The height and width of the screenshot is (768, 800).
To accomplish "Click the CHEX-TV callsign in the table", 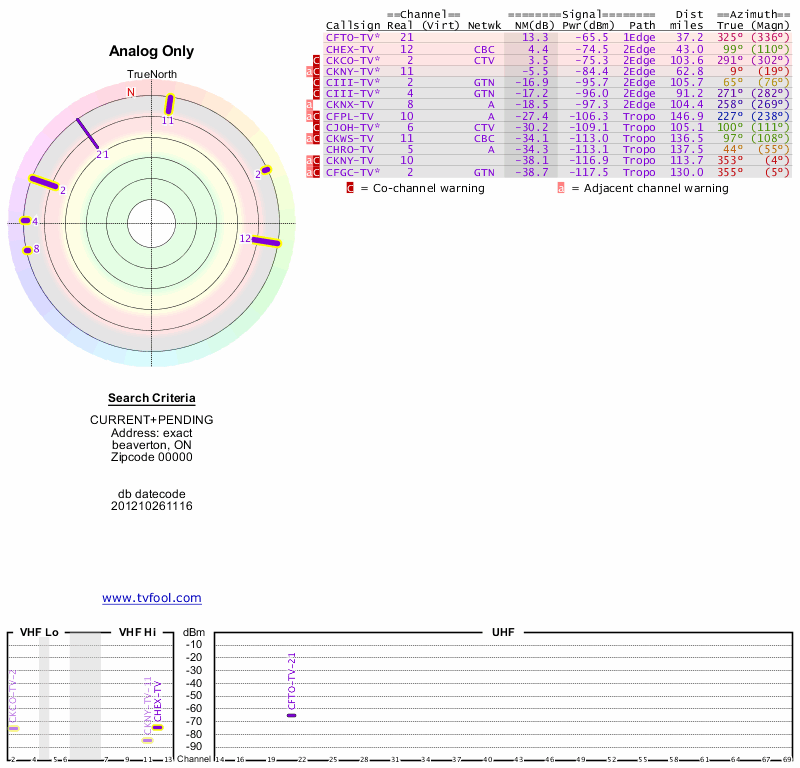I will (349, 49).
